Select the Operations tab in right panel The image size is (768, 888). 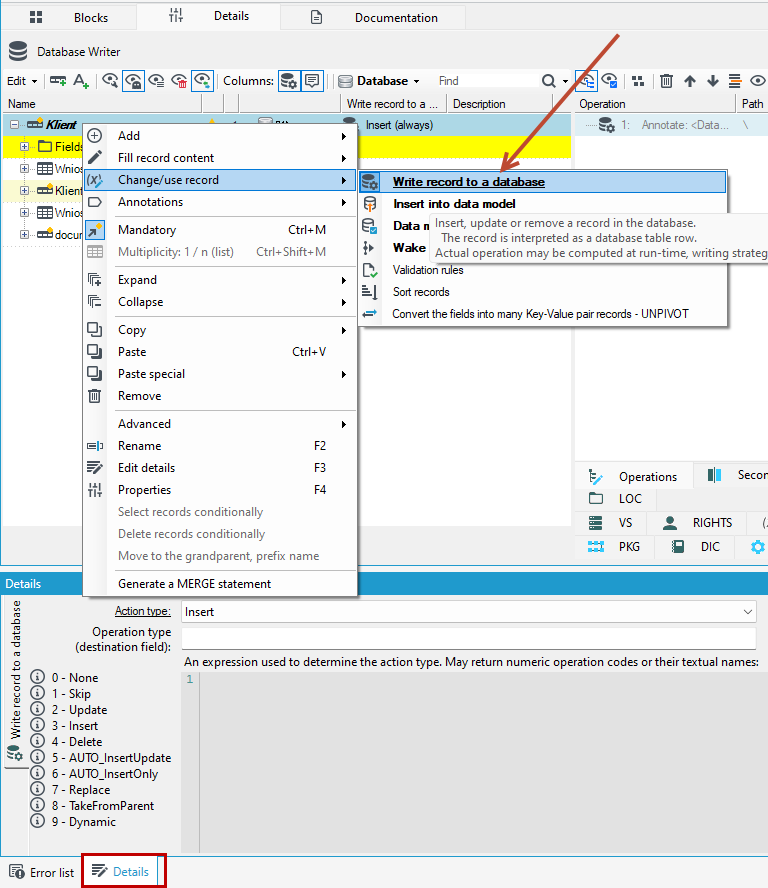[x=633, y=477]
